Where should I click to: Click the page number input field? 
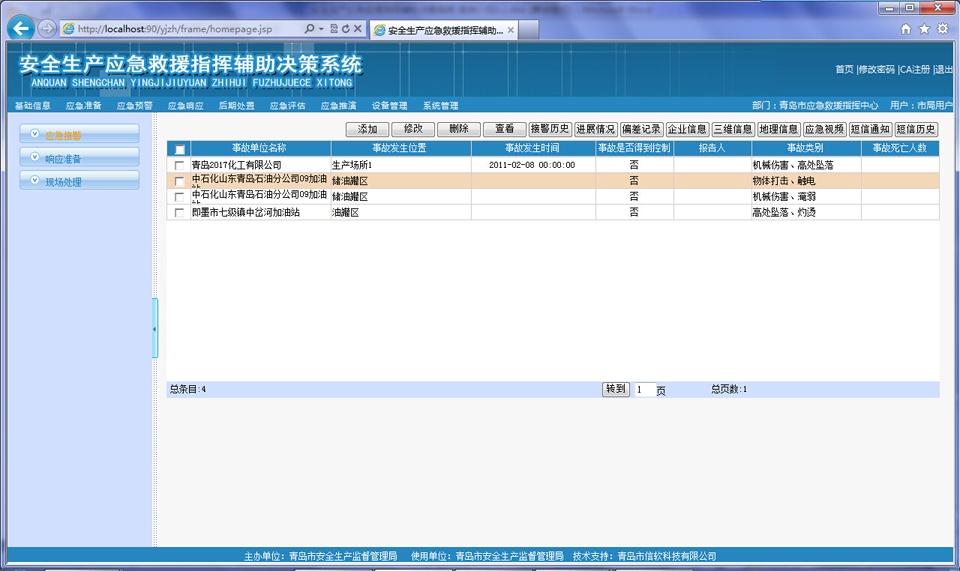[x=643, y=390]
